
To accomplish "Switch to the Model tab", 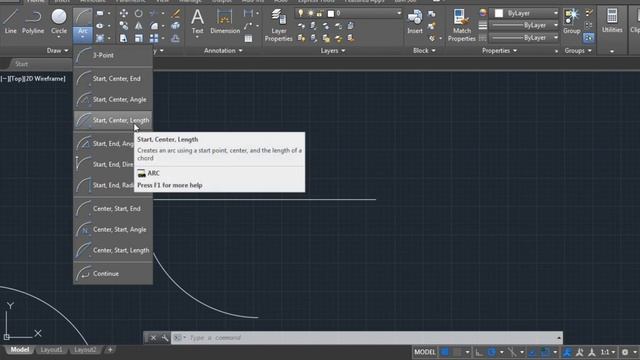I will click(x=19, y=350).
